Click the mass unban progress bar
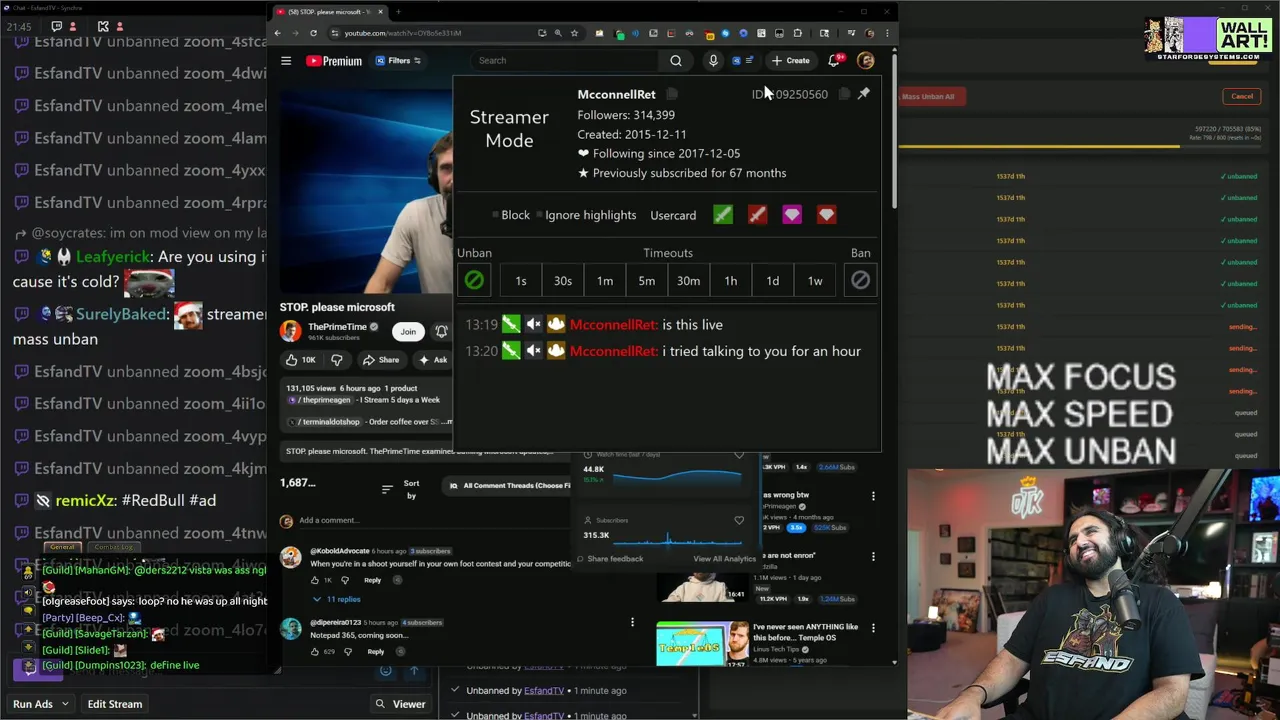 tap(1079, 146)
